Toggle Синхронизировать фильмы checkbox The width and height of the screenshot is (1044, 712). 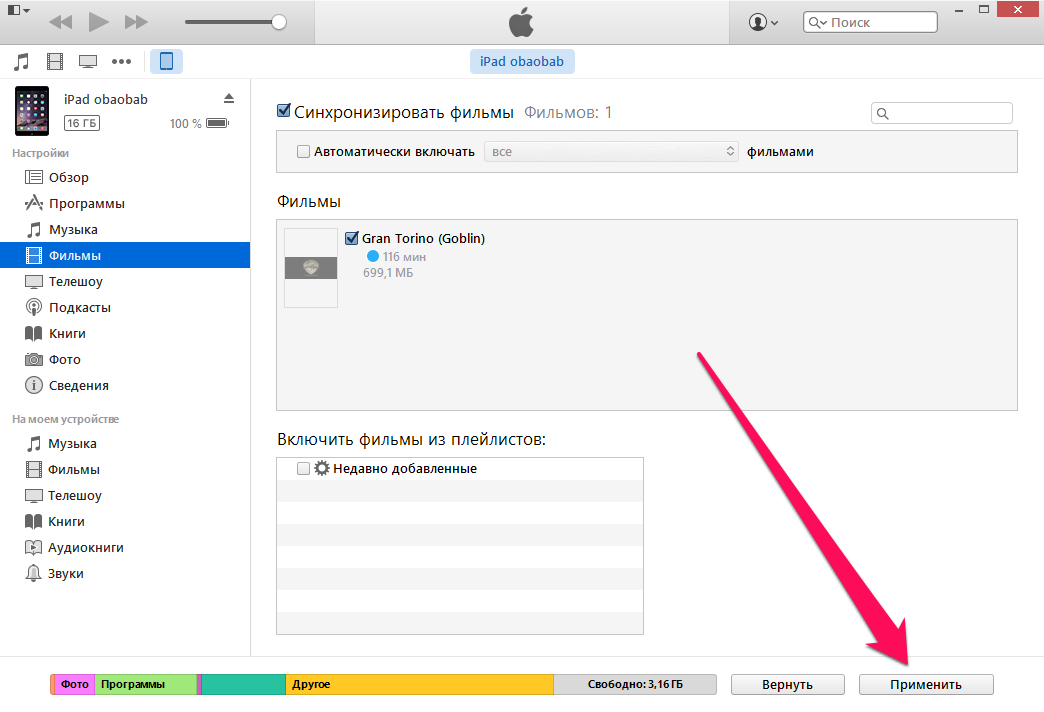284,111
